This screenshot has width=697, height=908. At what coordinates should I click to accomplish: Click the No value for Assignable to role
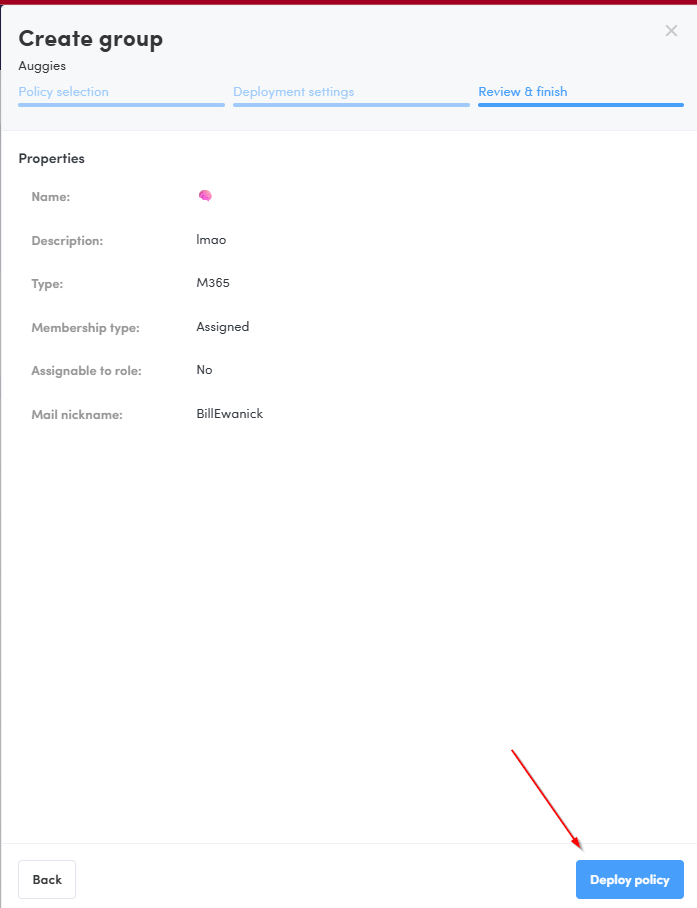tap(204, 369)
